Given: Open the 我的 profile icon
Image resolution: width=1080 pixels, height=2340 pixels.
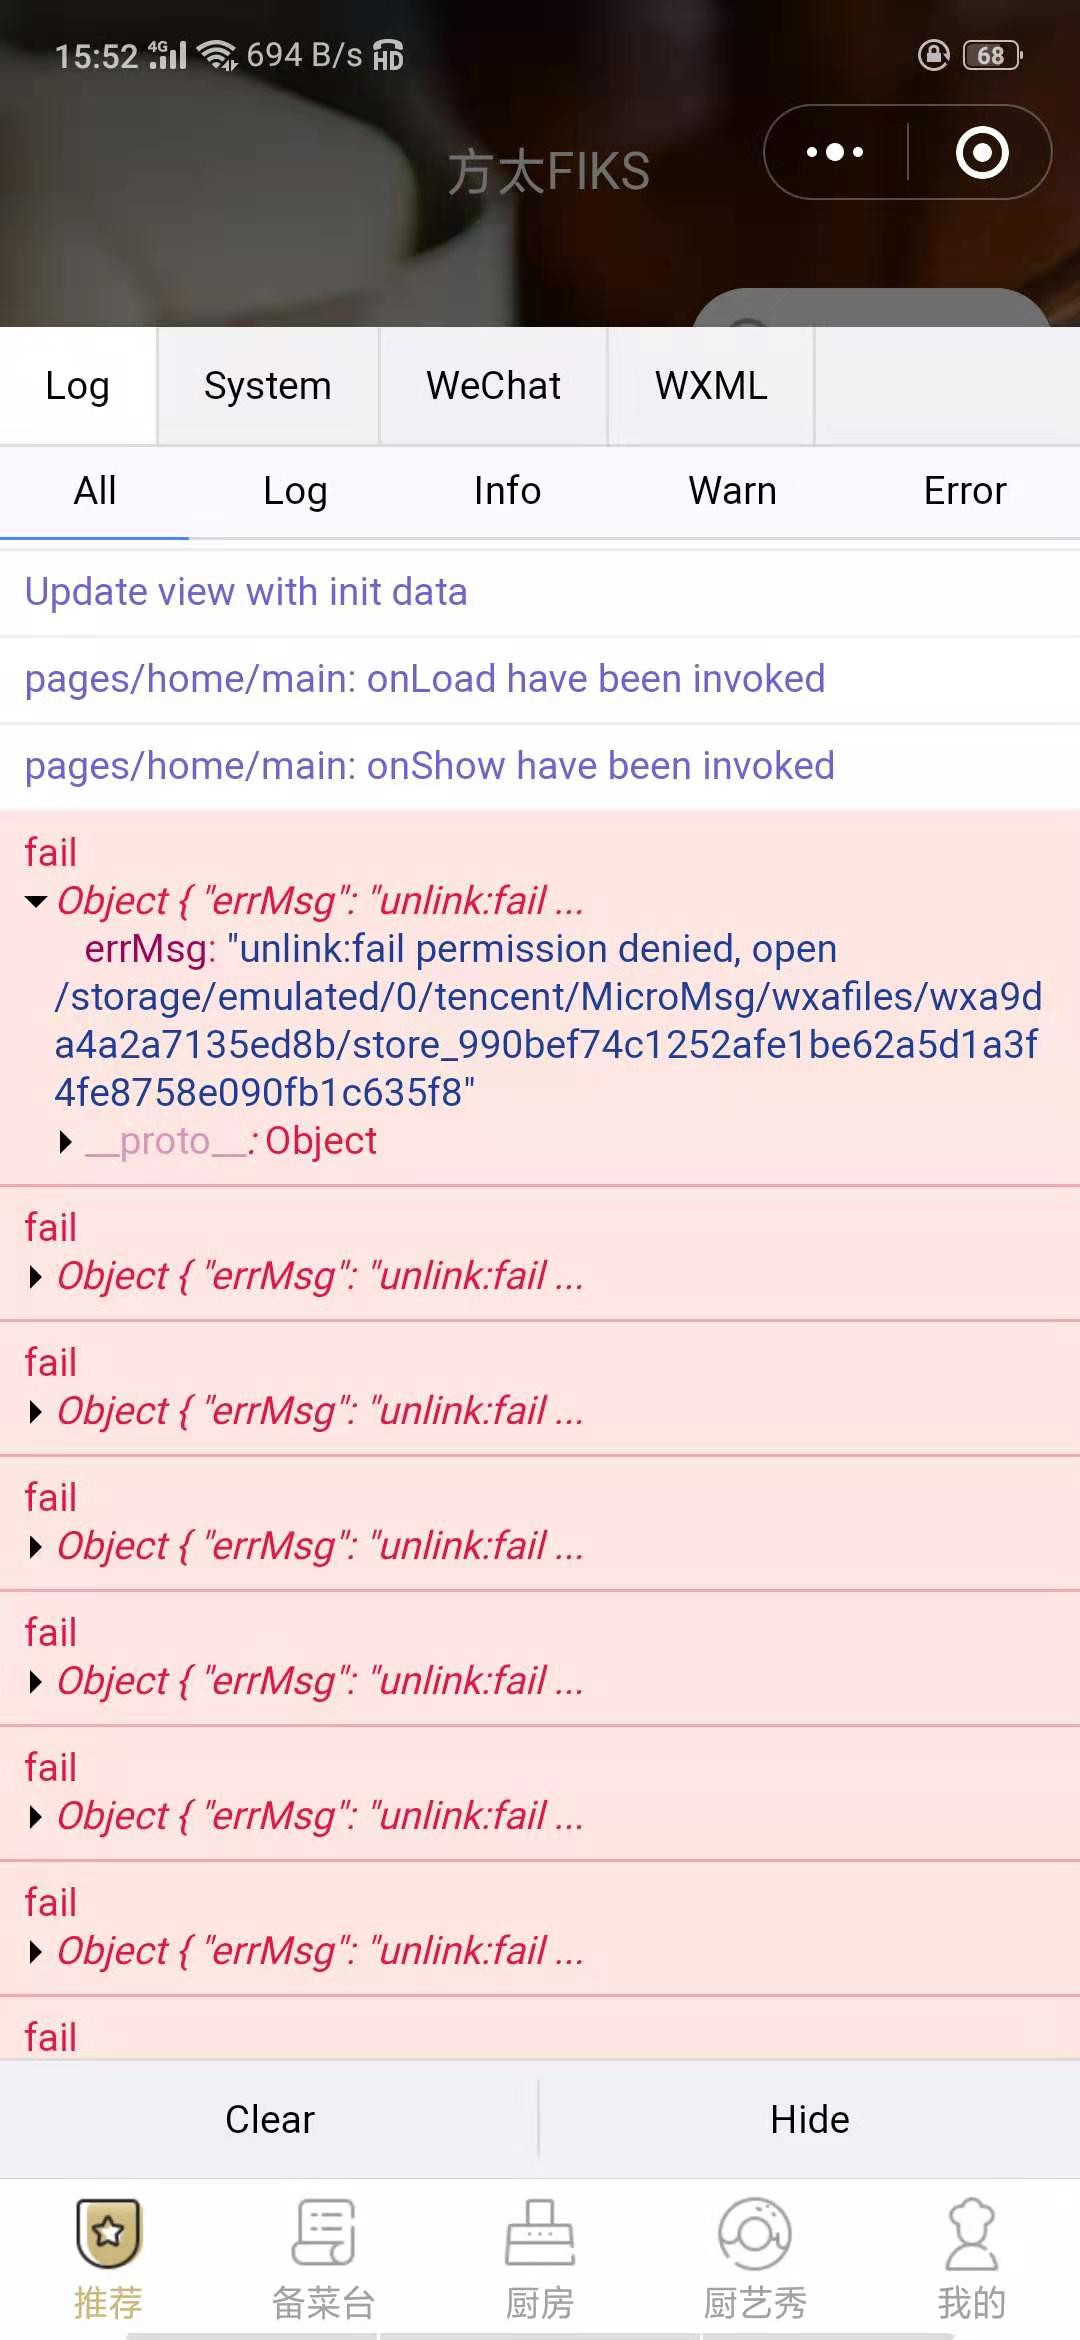Looking at the screenshot, I should pos(971,2232).
